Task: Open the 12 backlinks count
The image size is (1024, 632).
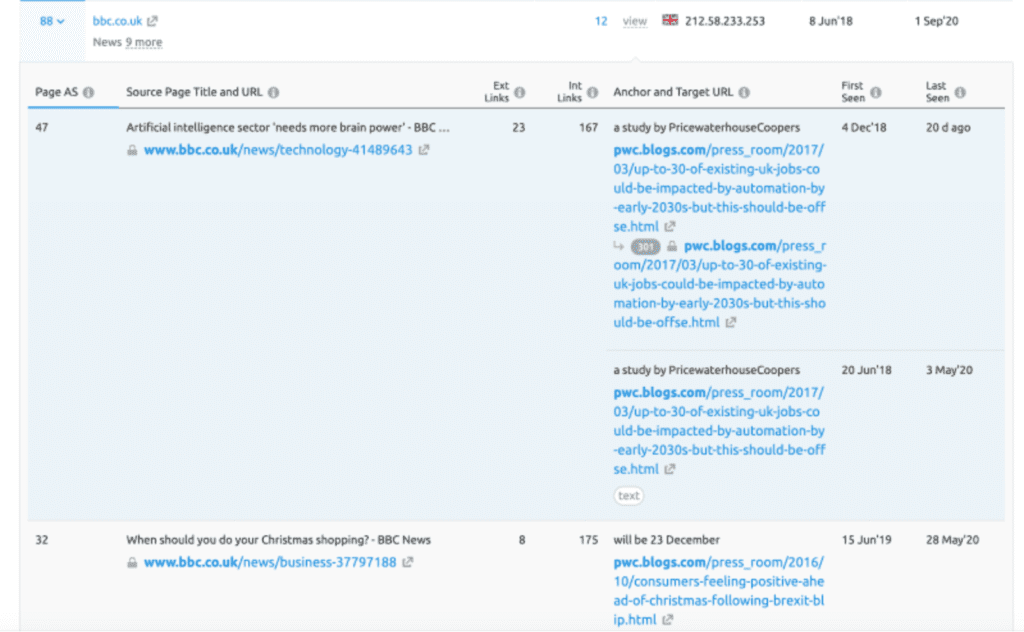Action: 601,21
